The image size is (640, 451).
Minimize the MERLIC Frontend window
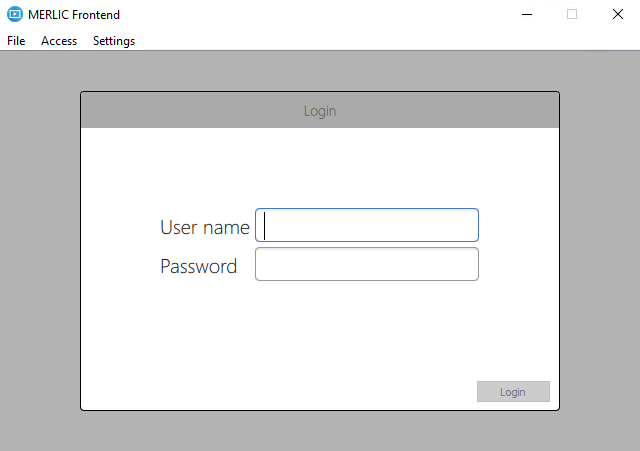pyautogui.click(x=526, y=14)
